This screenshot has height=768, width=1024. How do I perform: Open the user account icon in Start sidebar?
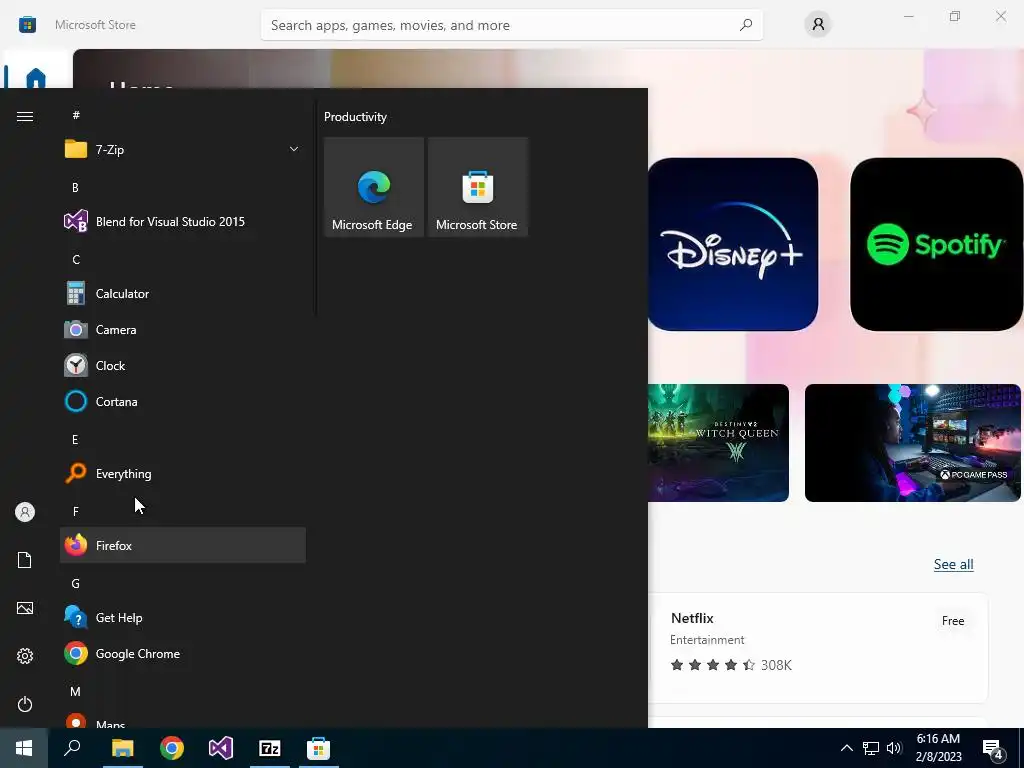25,512
